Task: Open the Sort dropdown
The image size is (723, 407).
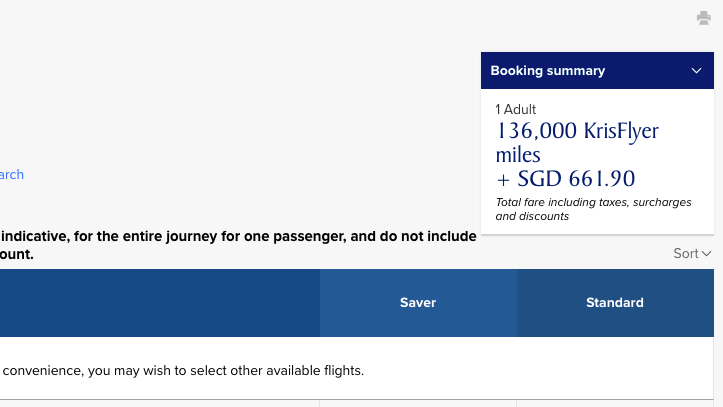Action: click(x=686, y=254)
